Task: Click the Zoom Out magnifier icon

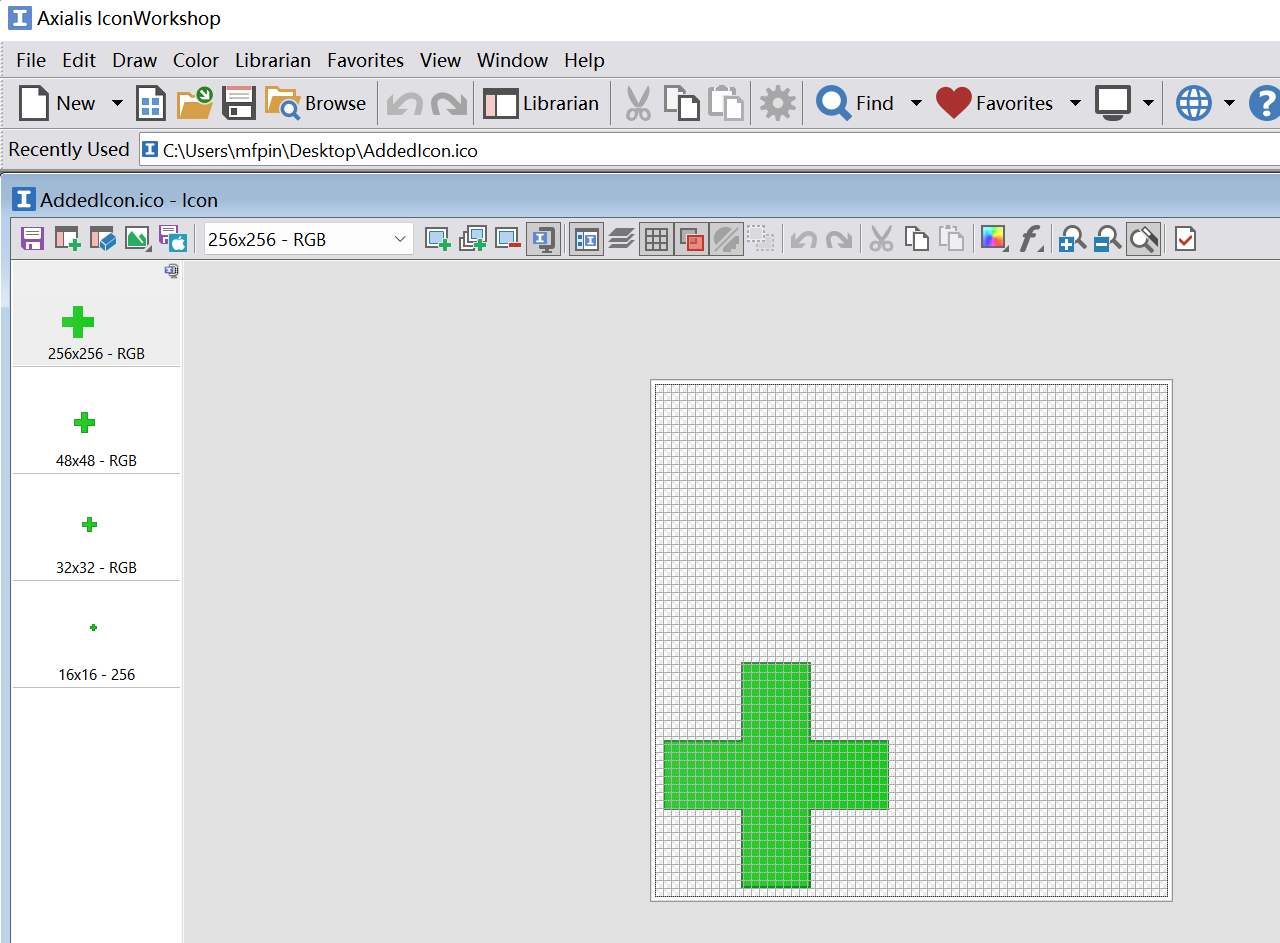Action: point(1107,239)
